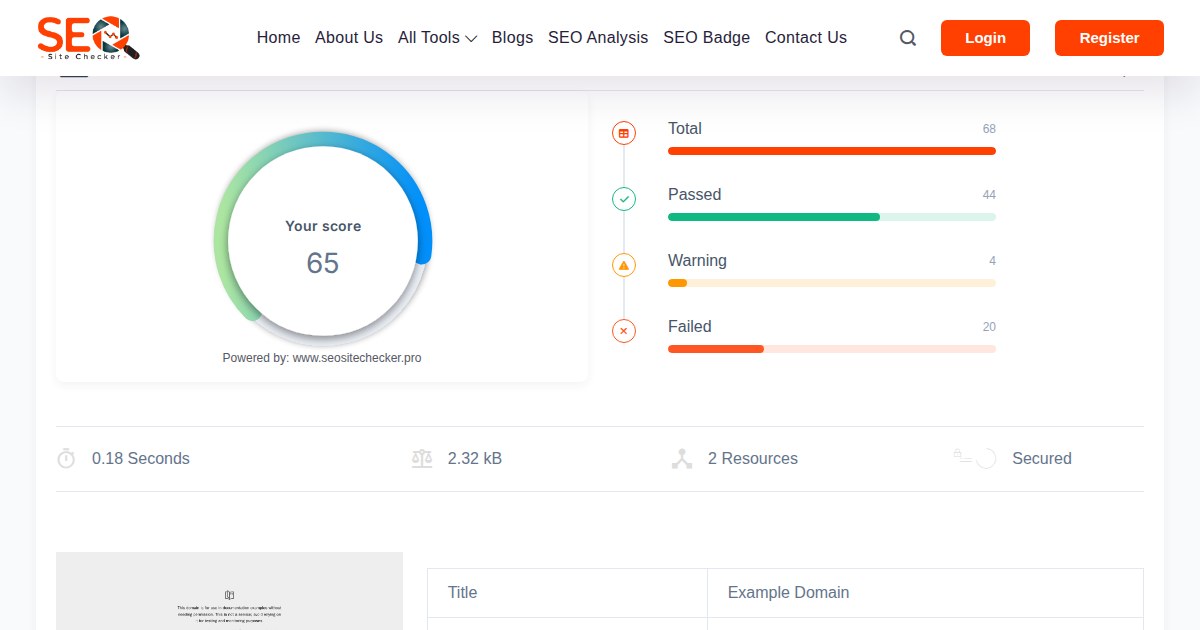Click the 'Warning' label
This screenshot has width=1200, height=630.
tap(697, 260)
